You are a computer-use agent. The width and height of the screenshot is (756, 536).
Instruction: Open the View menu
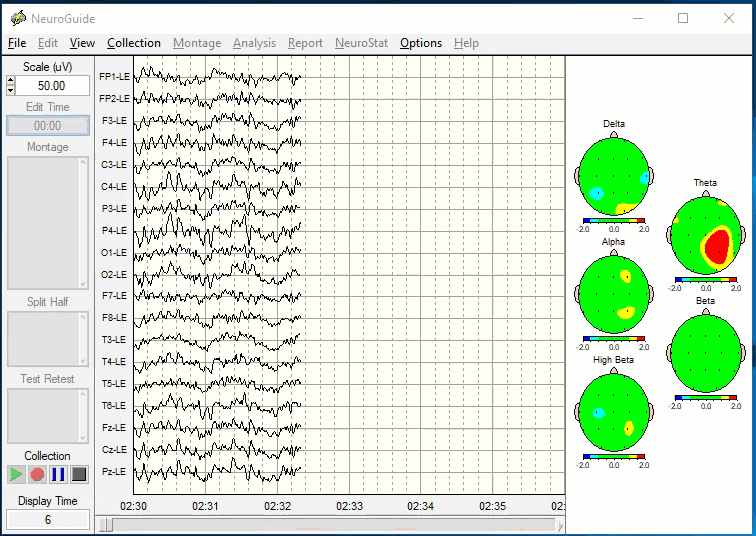(82, 43)
